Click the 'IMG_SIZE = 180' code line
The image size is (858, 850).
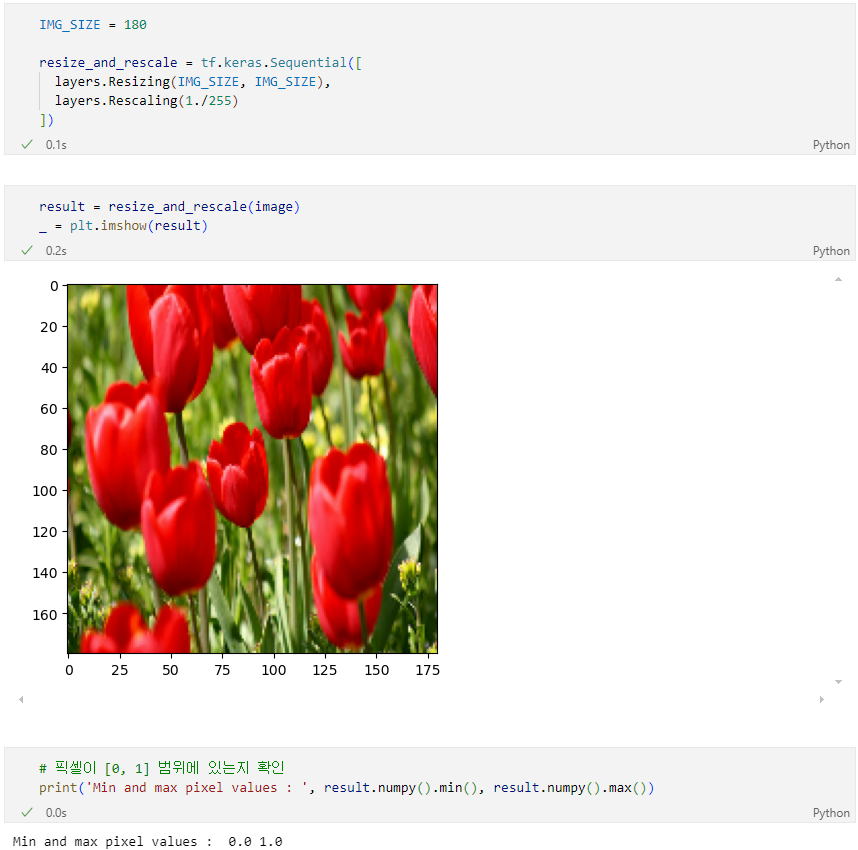(x=92, y=25)
